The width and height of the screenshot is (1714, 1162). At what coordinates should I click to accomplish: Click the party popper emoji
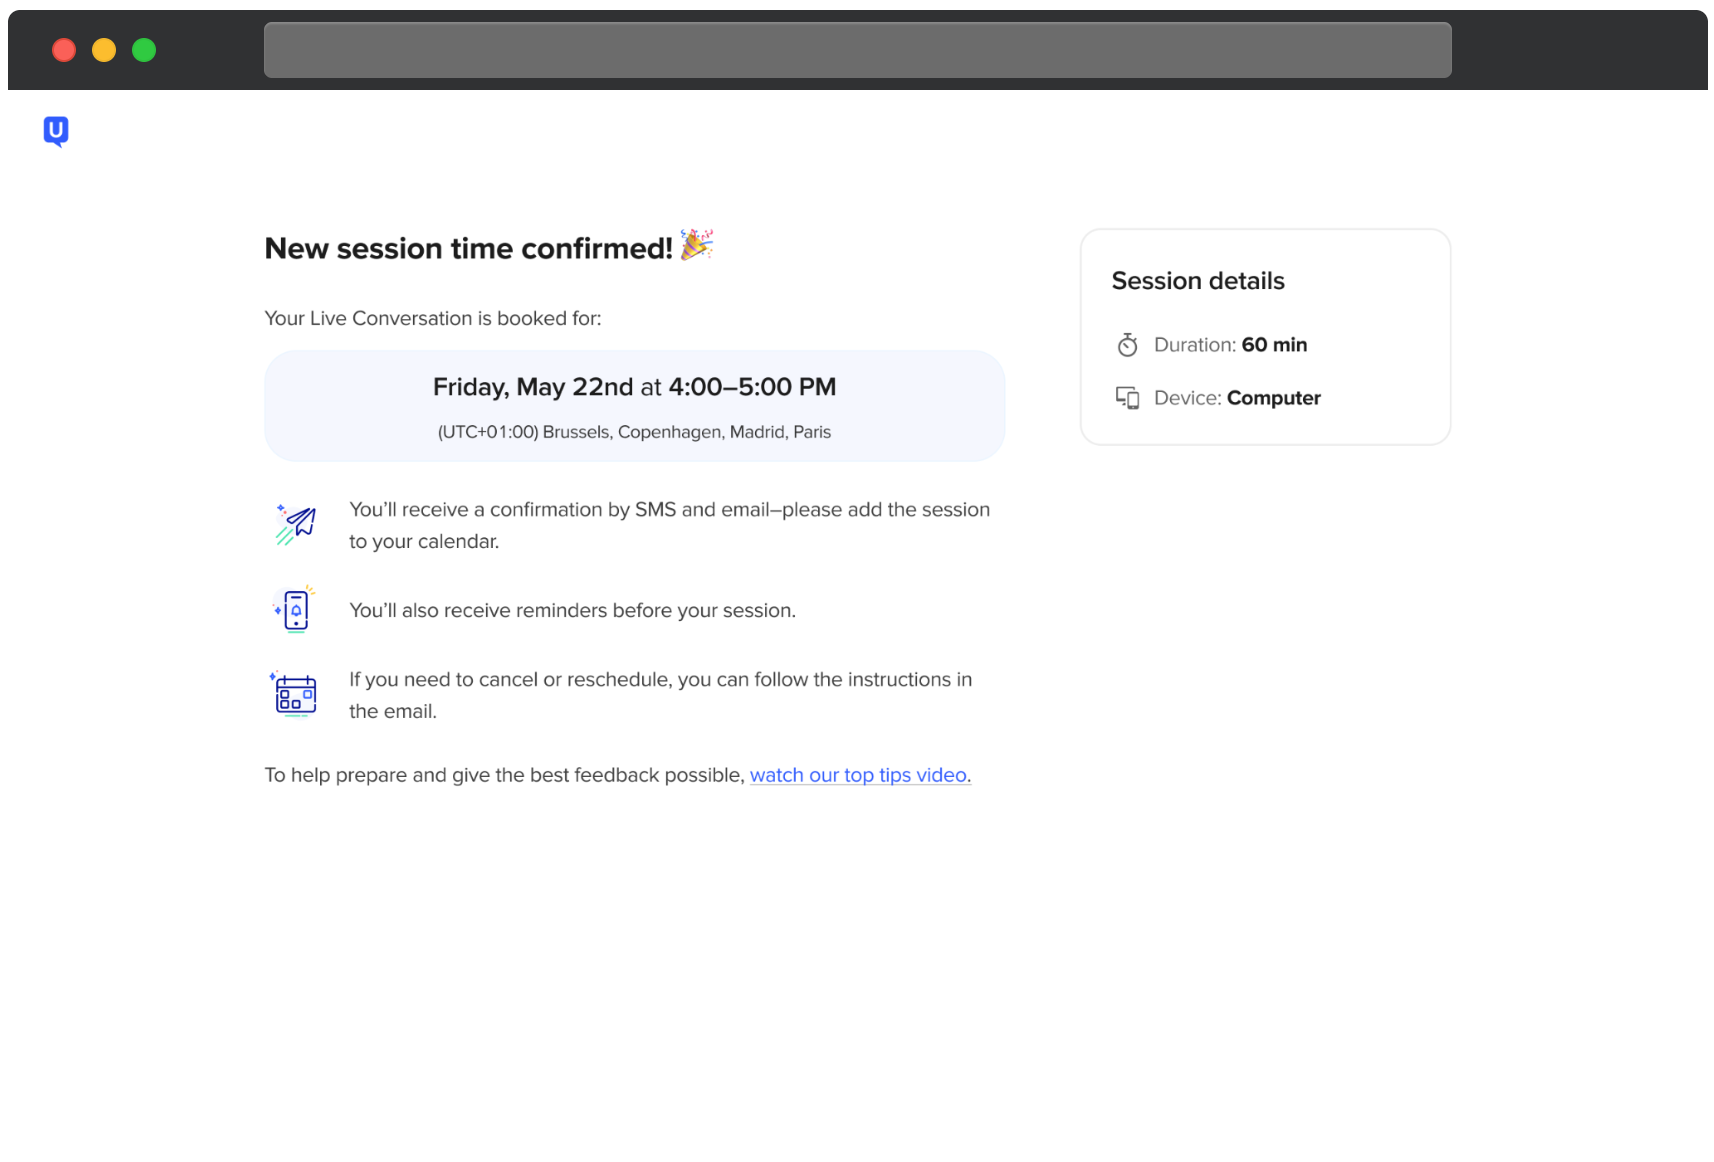[697, 245]
